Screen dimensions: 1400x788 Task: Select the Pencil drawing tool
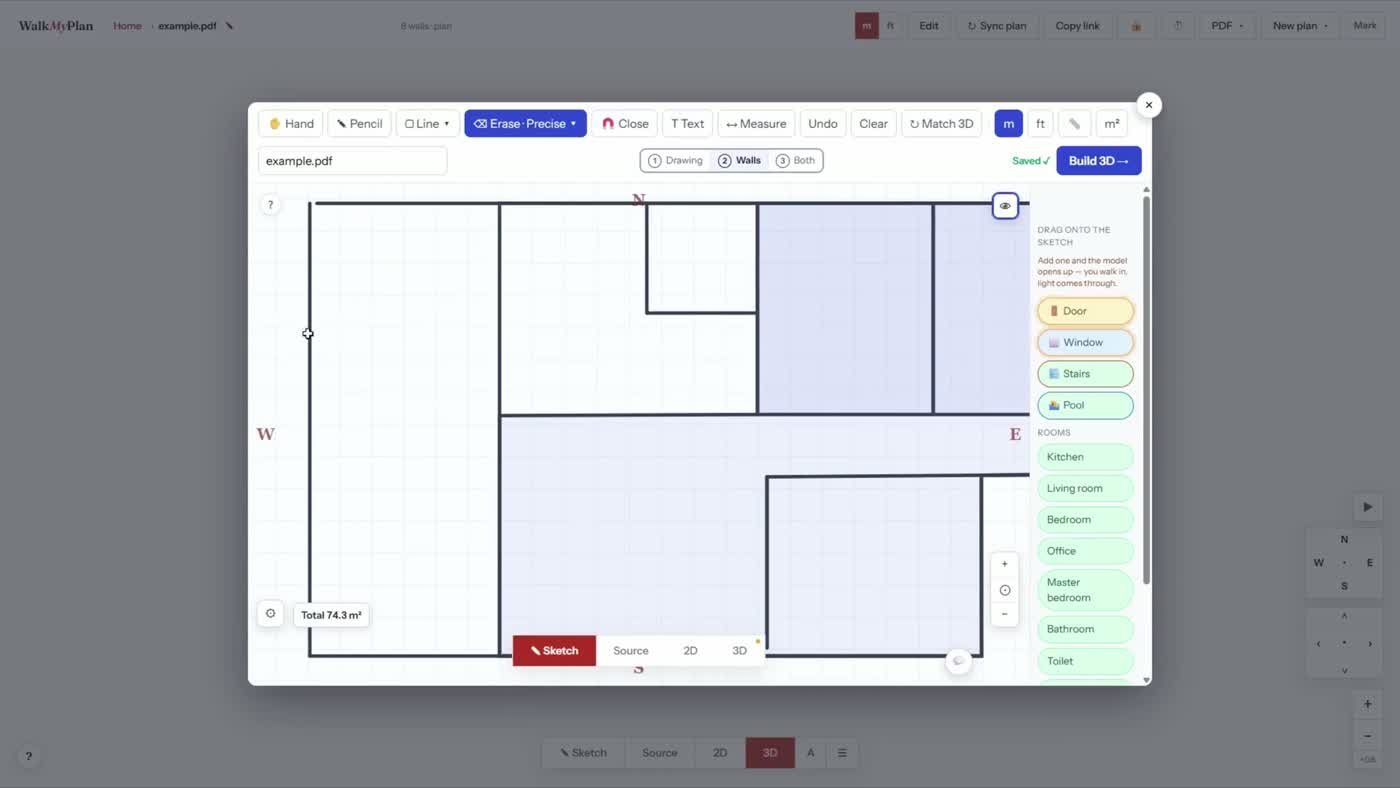coord(359,124)
